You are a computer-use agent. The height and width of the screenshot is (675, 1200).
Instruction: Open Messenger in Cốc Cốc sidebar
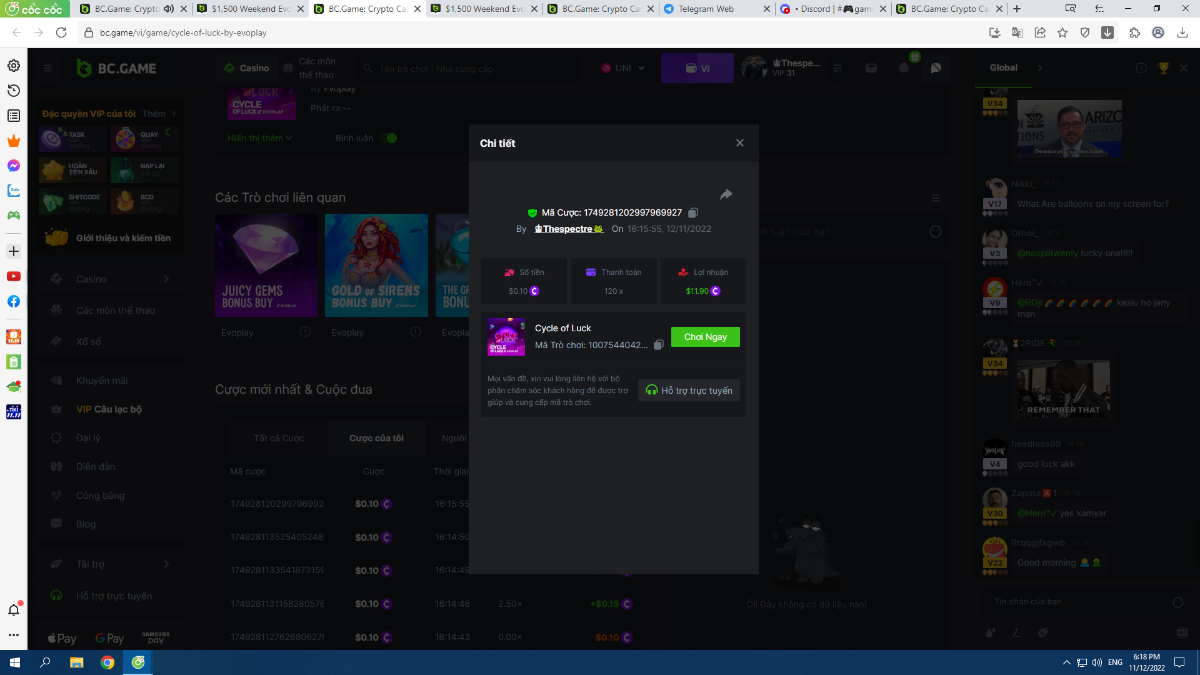pyautogui.click(x=14, y=166)
